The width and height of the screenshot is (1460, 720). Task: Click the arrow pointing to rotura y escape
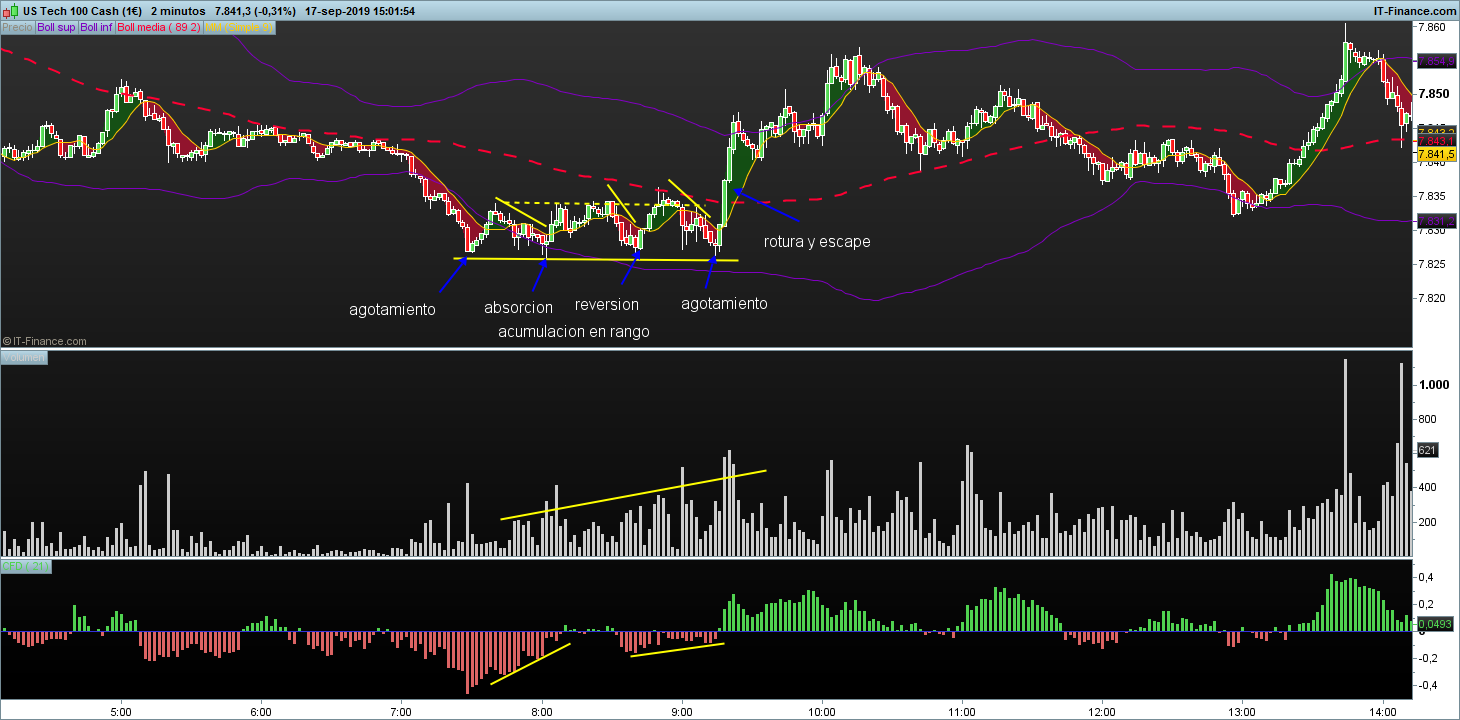pos(767,204)
